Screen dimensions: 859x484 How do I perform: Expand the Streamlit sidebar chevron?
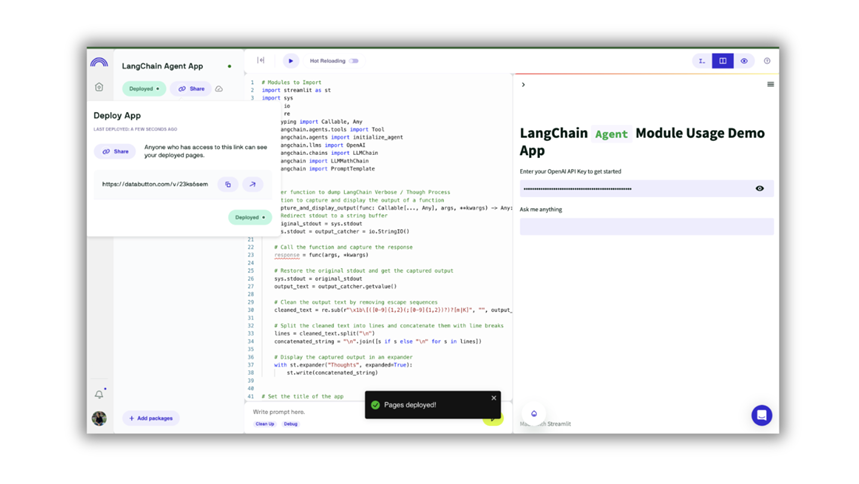click(523, 84)
